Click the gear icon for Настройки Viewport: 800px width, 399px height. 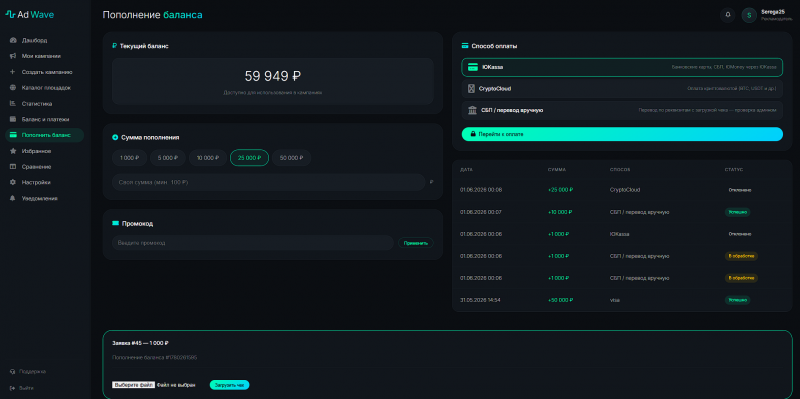pos(13,182)
